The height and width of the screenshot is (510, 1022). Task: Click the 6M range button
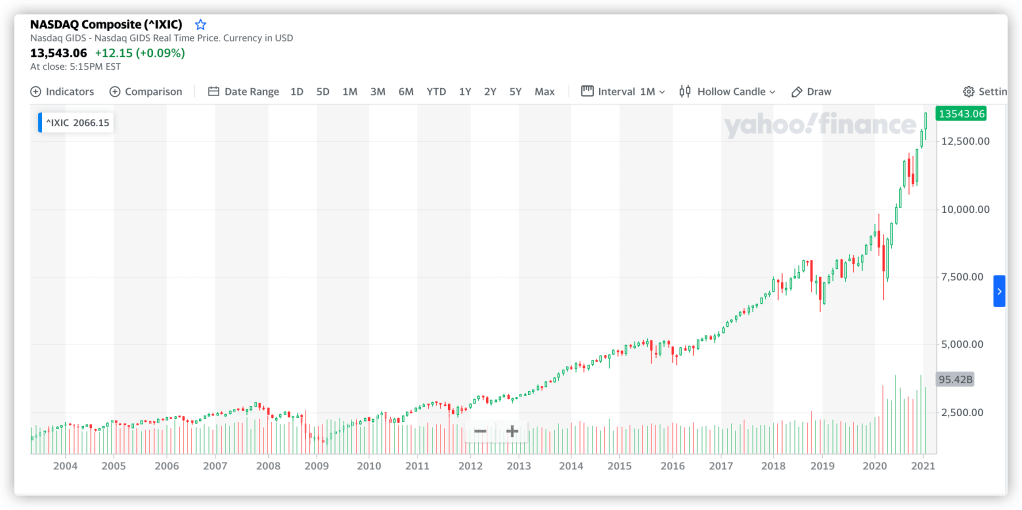[406, 92]
